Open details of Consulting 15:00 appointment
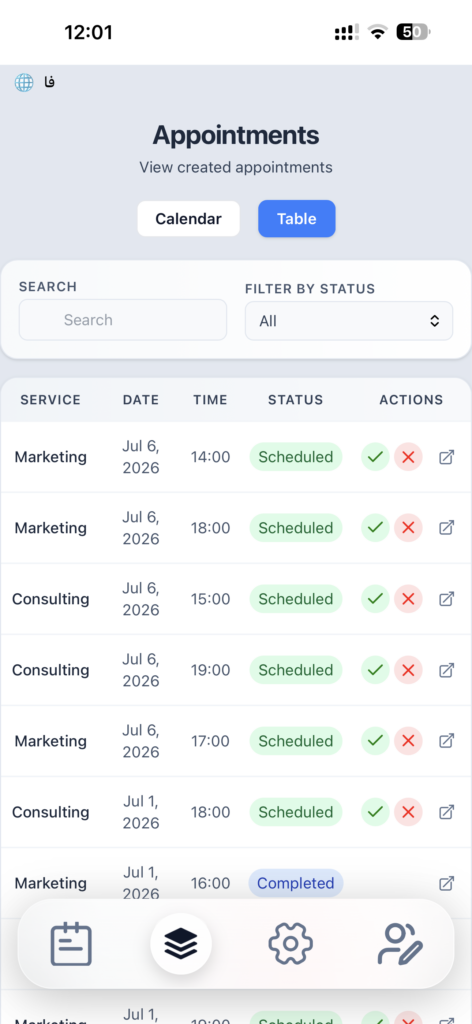472x1024 pixels. (447, 599)
